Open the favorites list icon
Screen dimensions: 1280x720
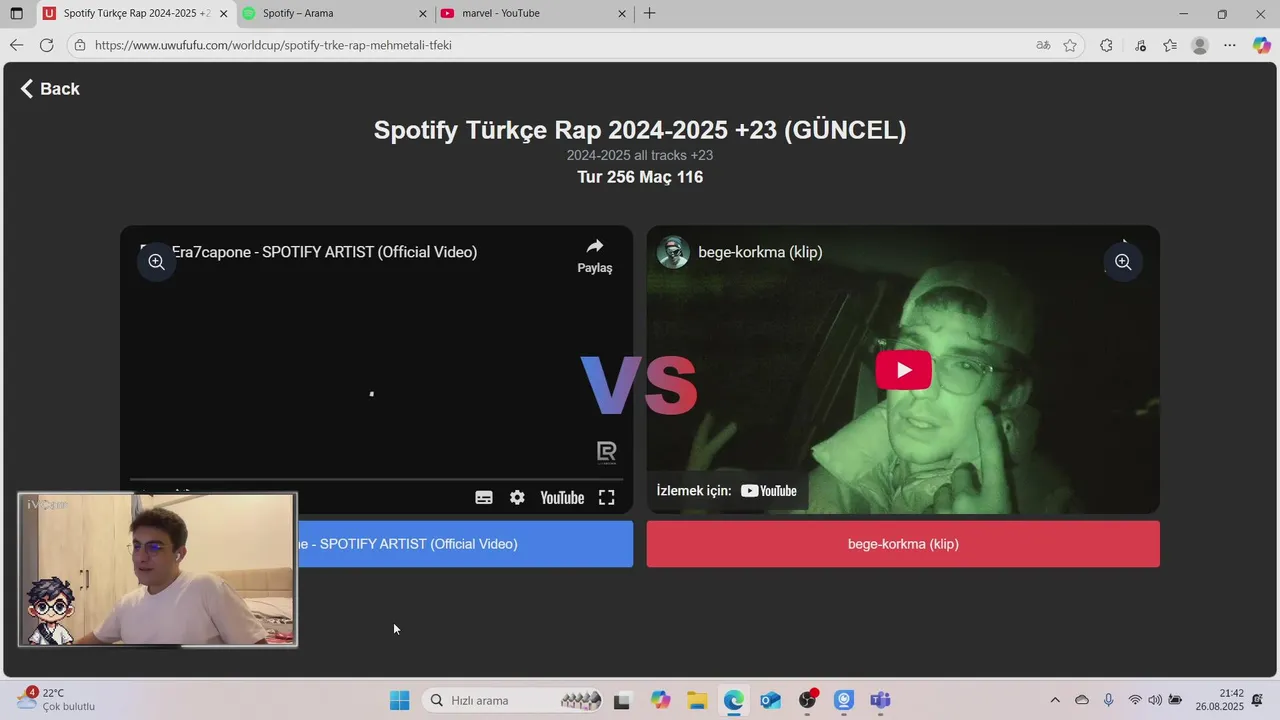click(1170, 45)
